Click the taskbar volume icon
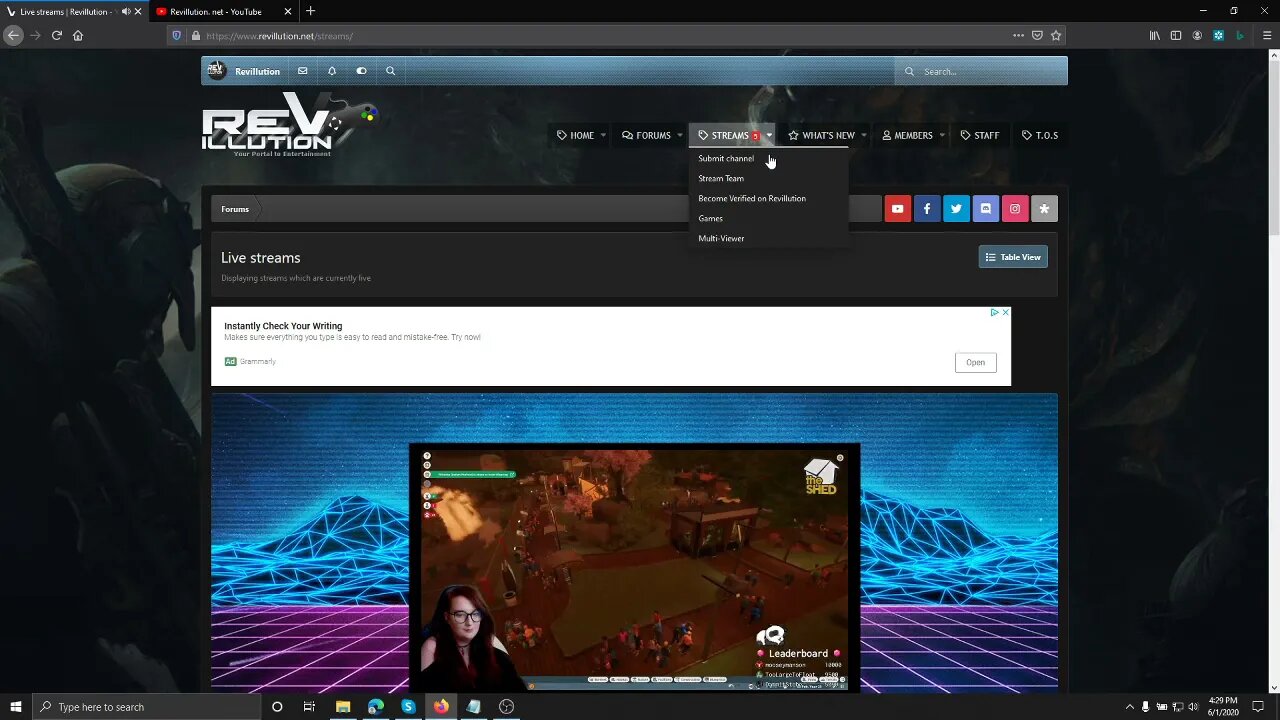This screenshot has height=720, width=1280. (x=1194, y=706)
